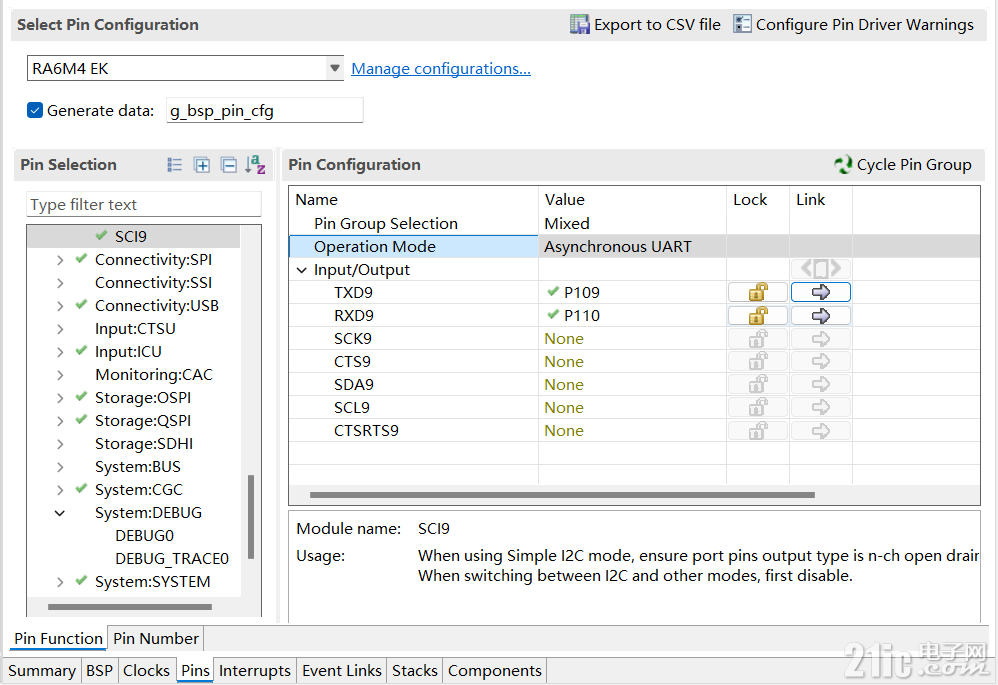998x685 pixels.
Task: Click the flat list view icon in Pin Selection
Action: coord(174,165)
